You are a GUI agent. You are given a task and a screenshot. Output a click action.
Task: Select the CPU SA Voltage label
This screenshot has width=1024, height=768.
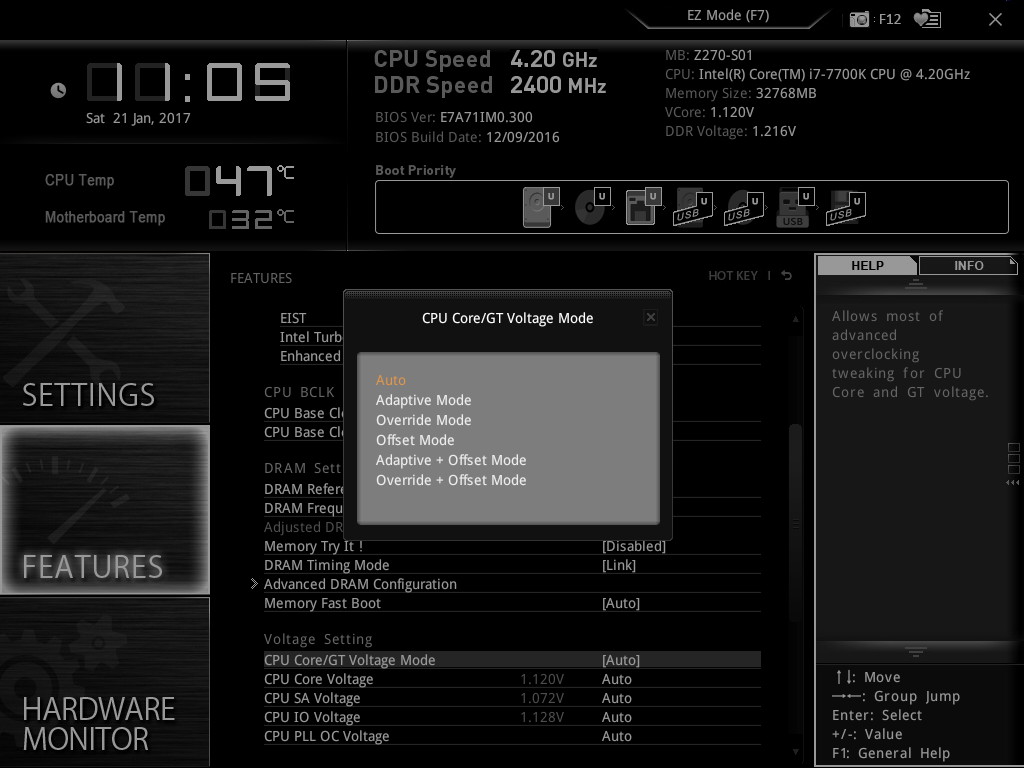coord(312,698)
